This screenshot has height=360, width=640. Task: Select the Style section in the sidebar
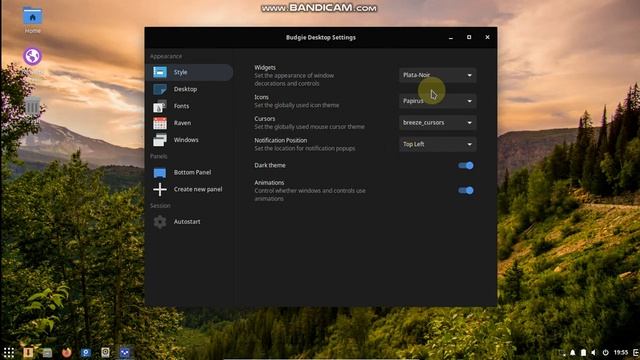[189, 72]
